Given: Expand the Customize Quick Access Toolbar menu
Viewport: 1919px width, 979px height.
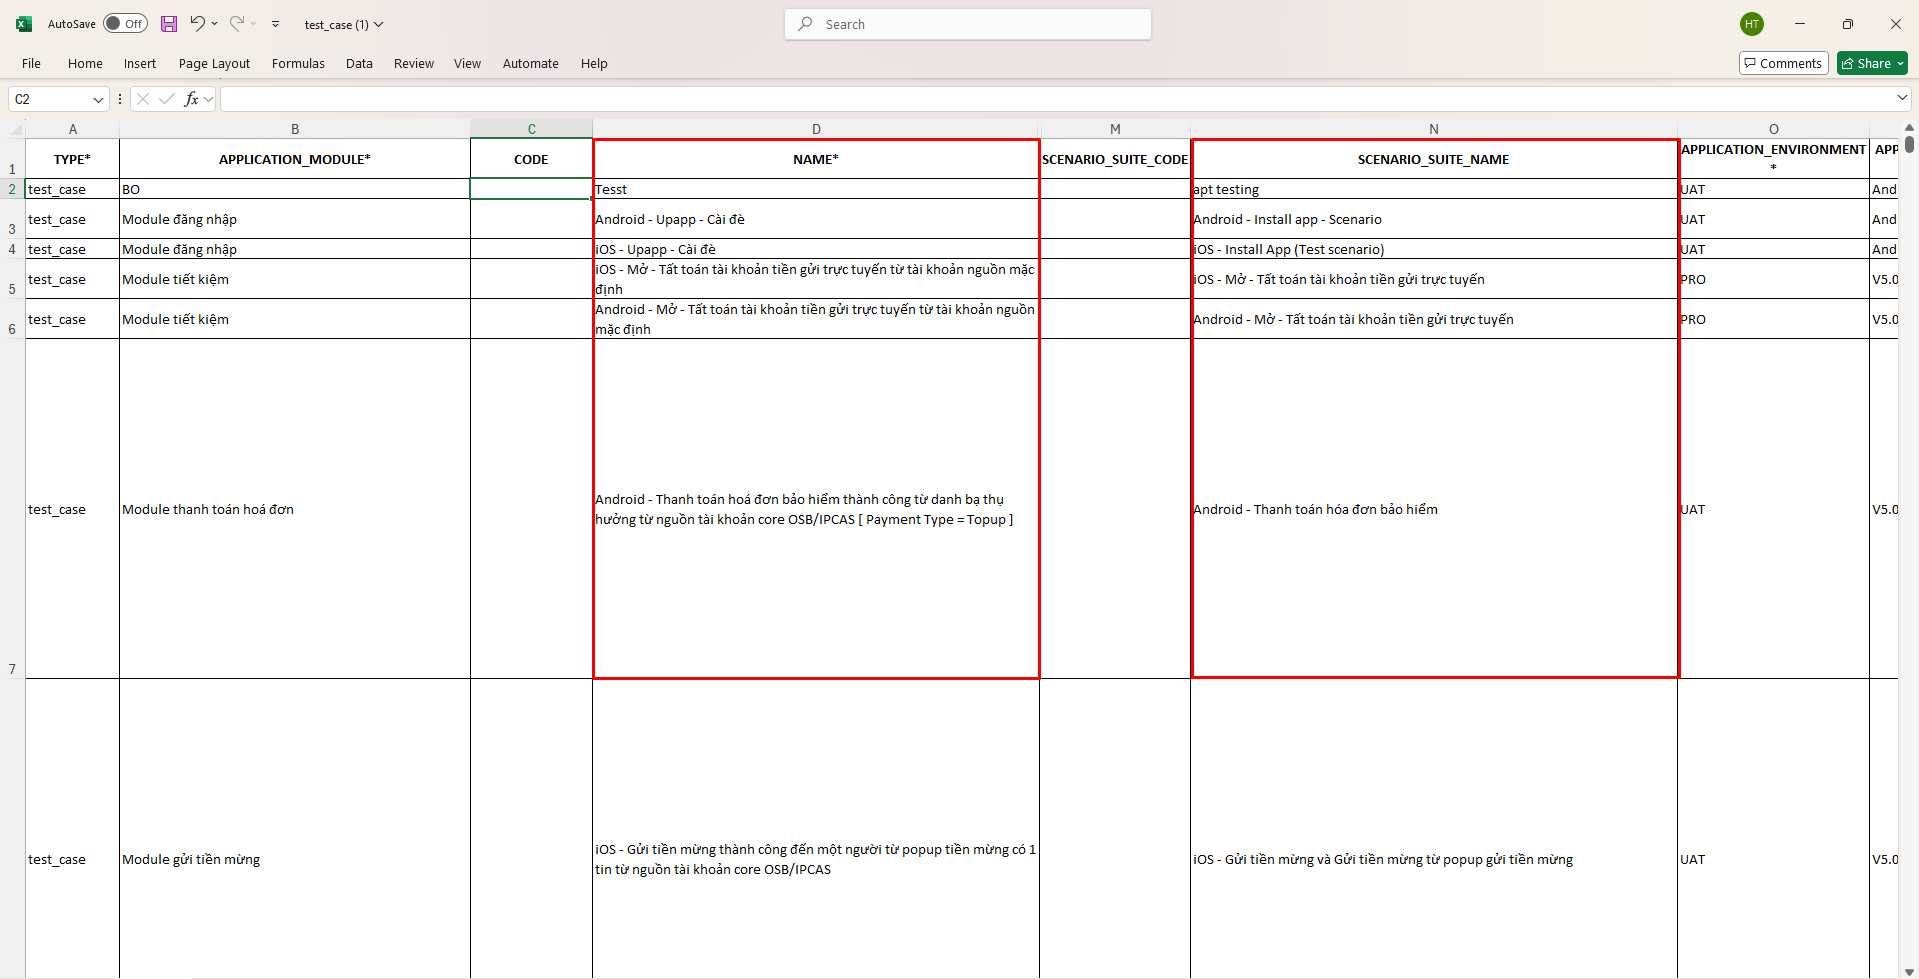Looking at the screenshot, I should (x=275, y=24).
